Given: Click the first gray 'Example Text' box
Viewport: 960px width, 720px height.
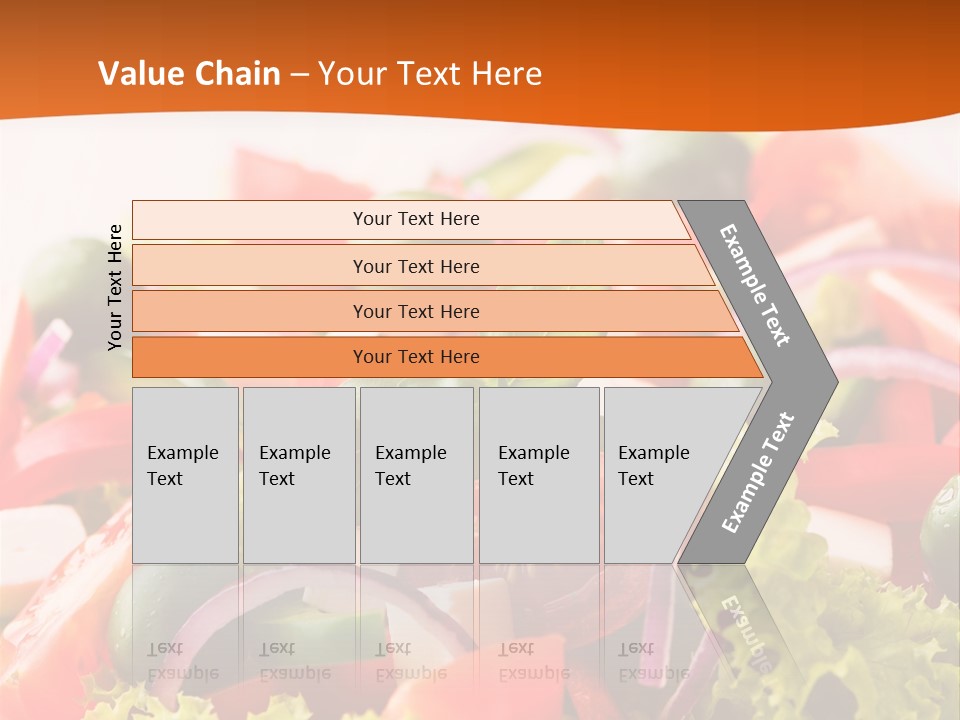Looking at the screenshot, I should (185, 475).
